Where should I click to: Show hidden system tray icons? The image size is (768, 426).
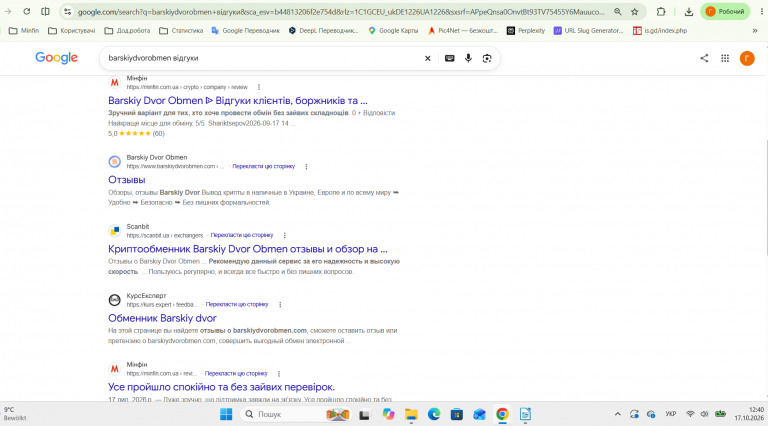(x=618, y=414)
